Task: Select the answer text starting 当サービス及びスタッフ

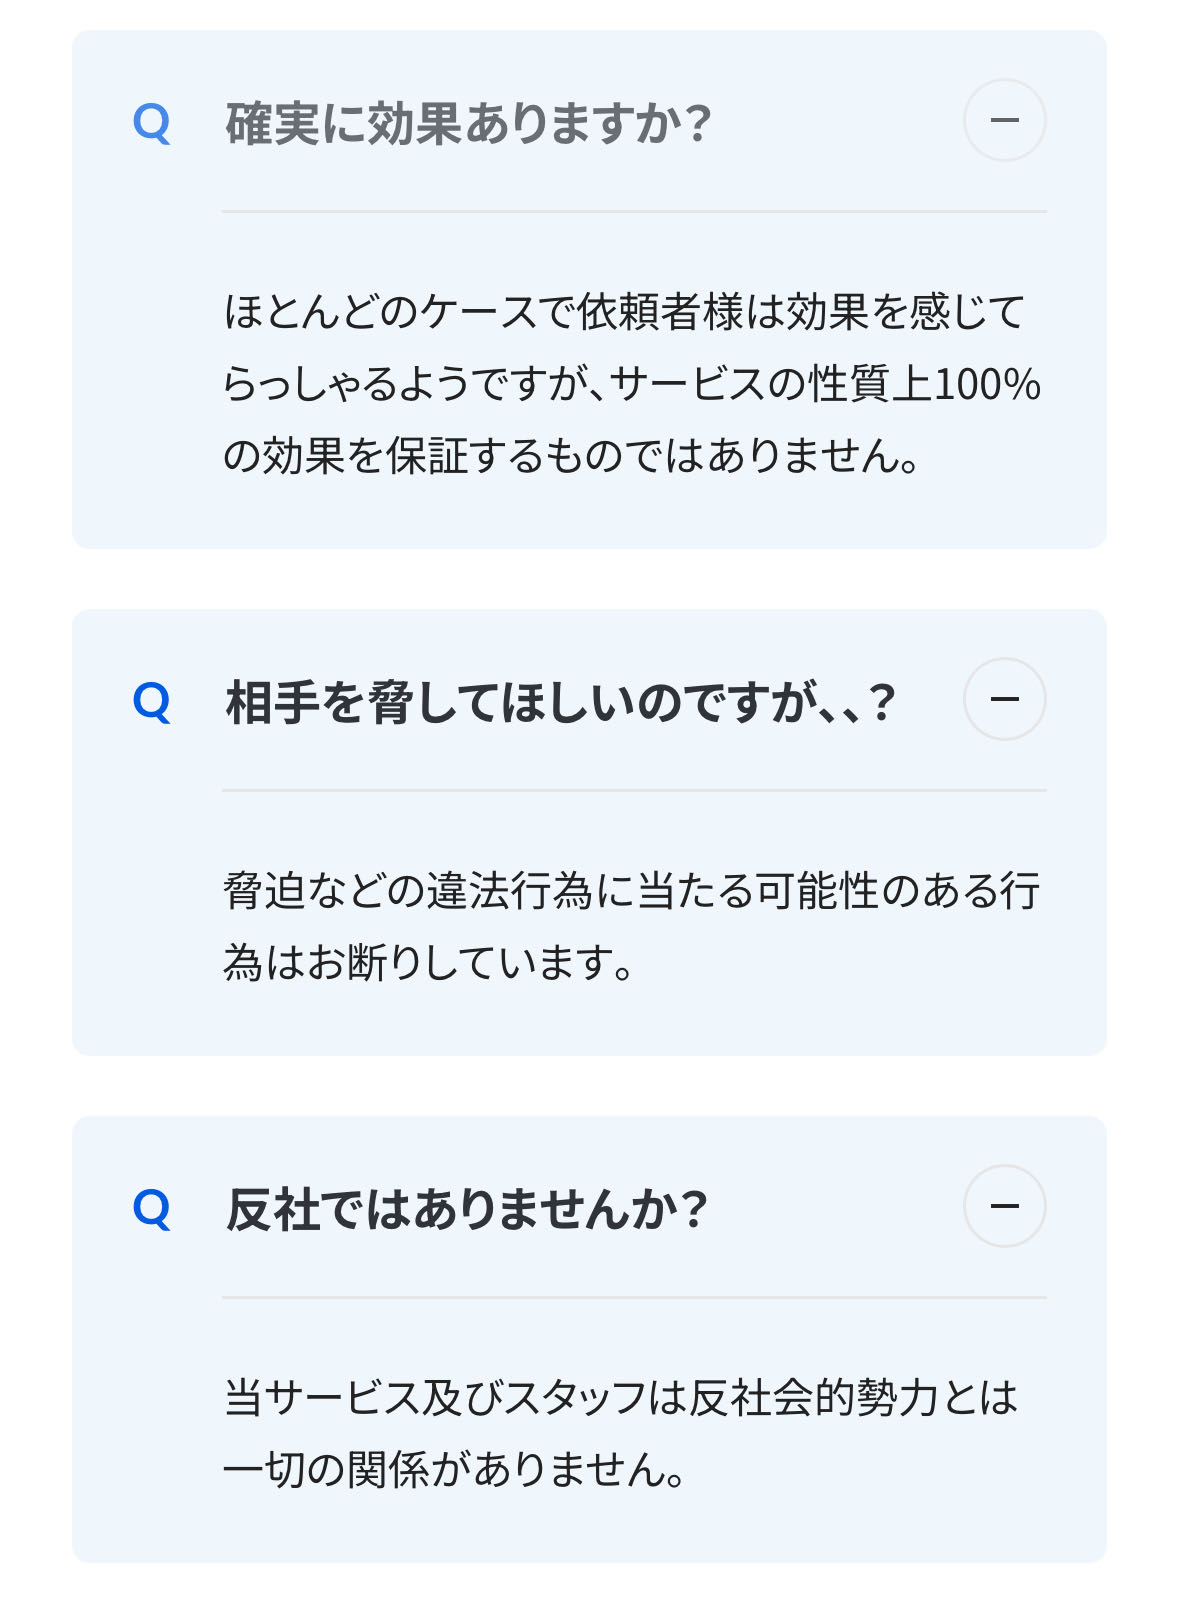Action: click(621, 1434)
